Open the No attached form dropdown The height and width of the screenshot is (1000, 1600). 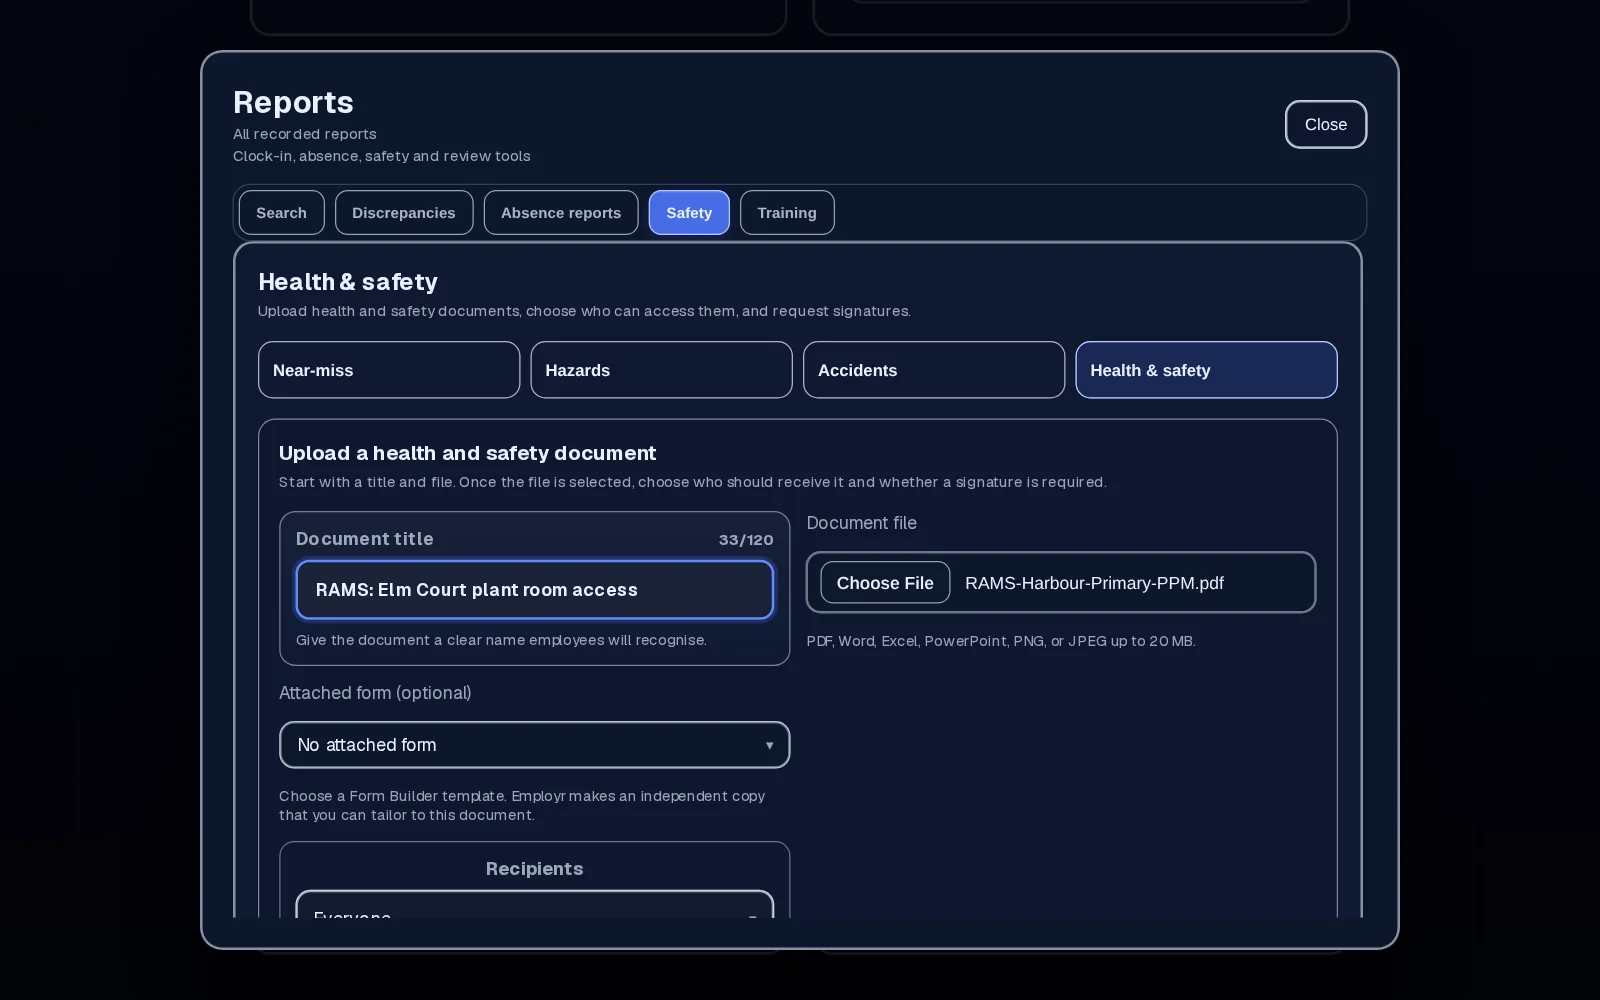click(x=535, y=745)
